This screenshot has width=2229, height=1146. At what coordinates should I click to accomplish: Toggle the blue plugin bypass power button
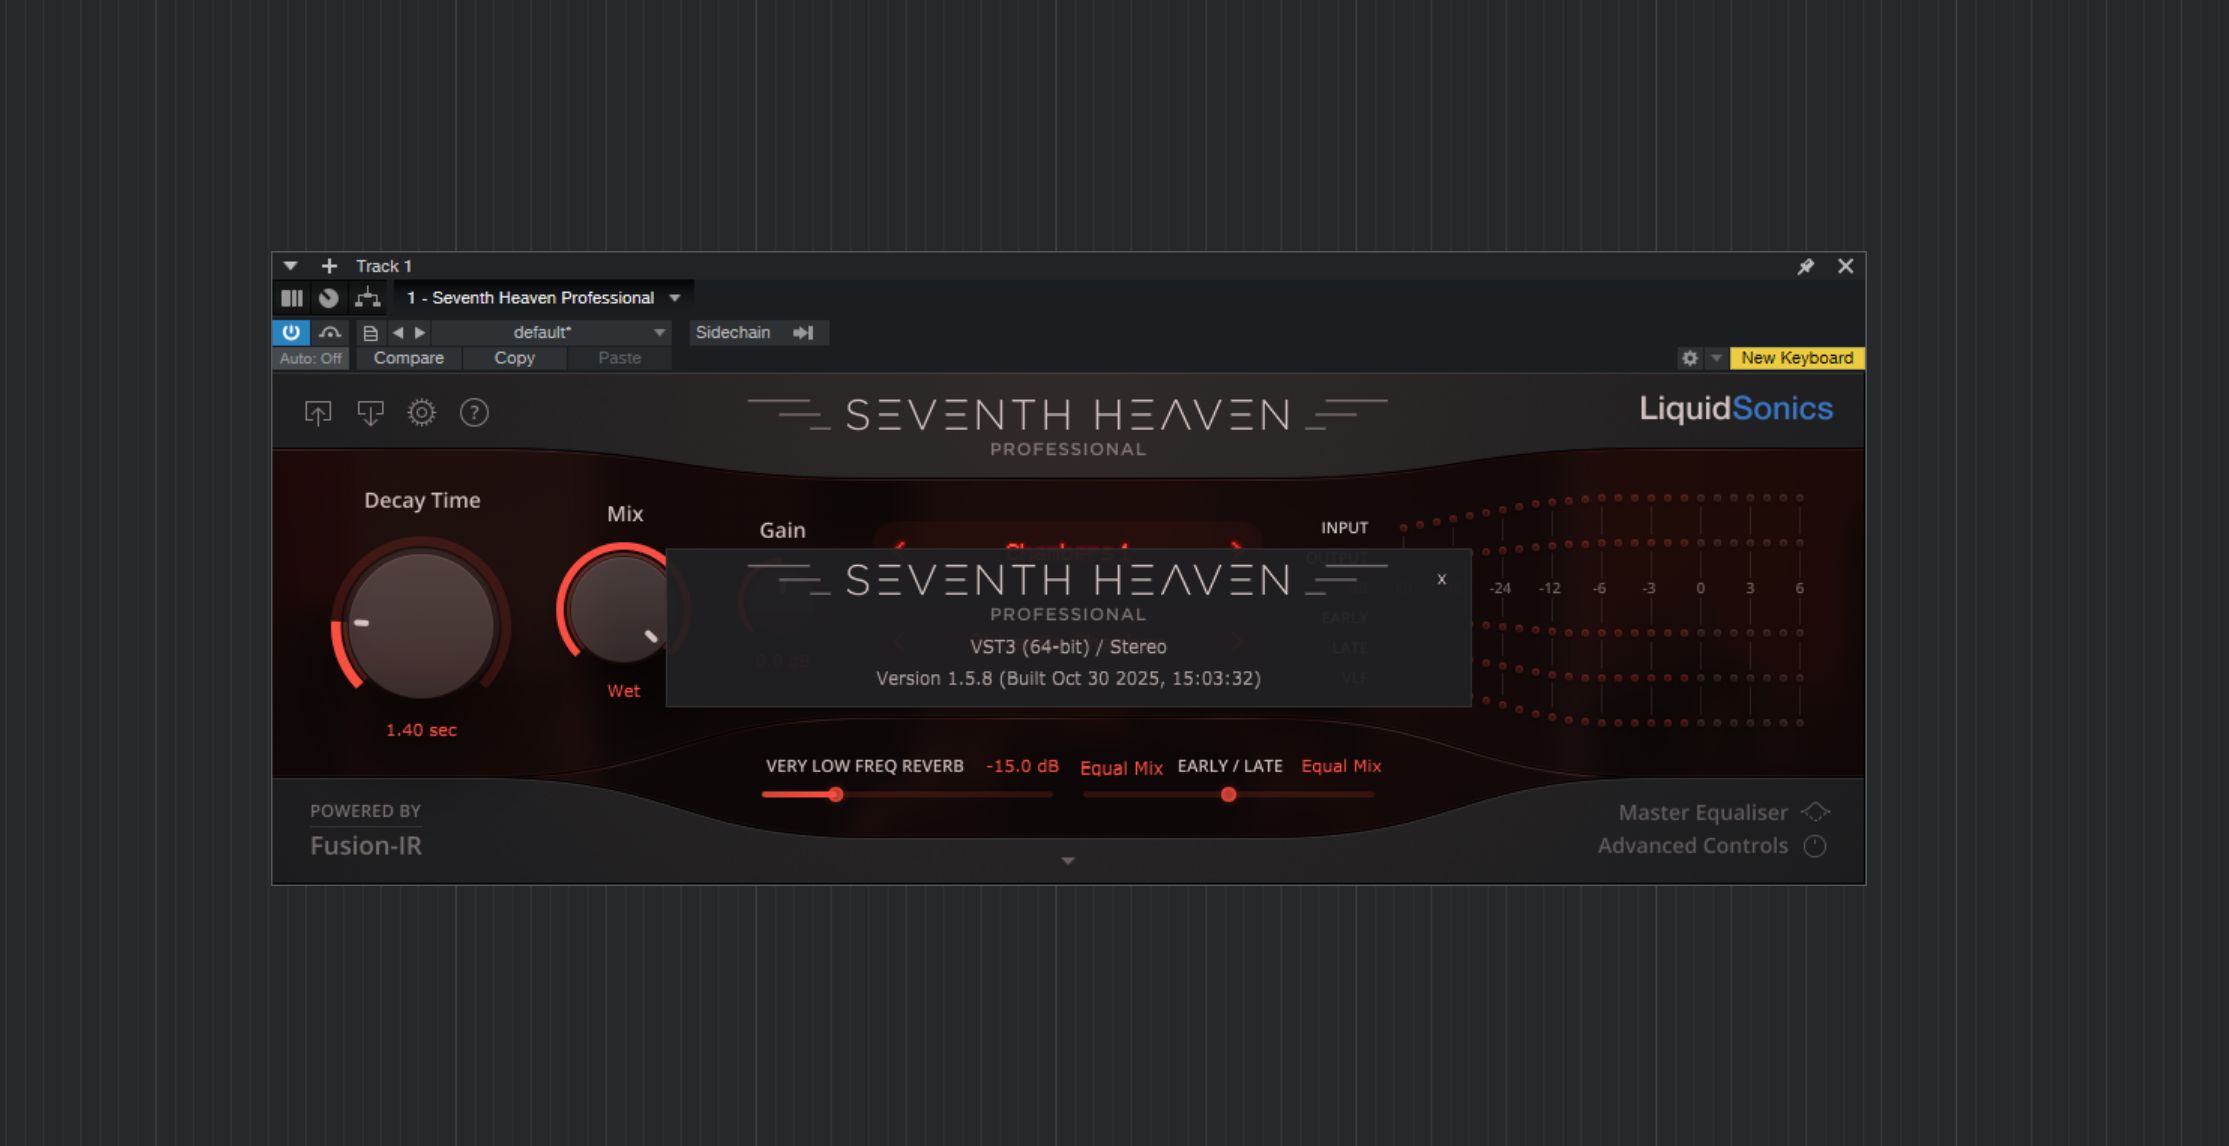(x=290, y=332)
